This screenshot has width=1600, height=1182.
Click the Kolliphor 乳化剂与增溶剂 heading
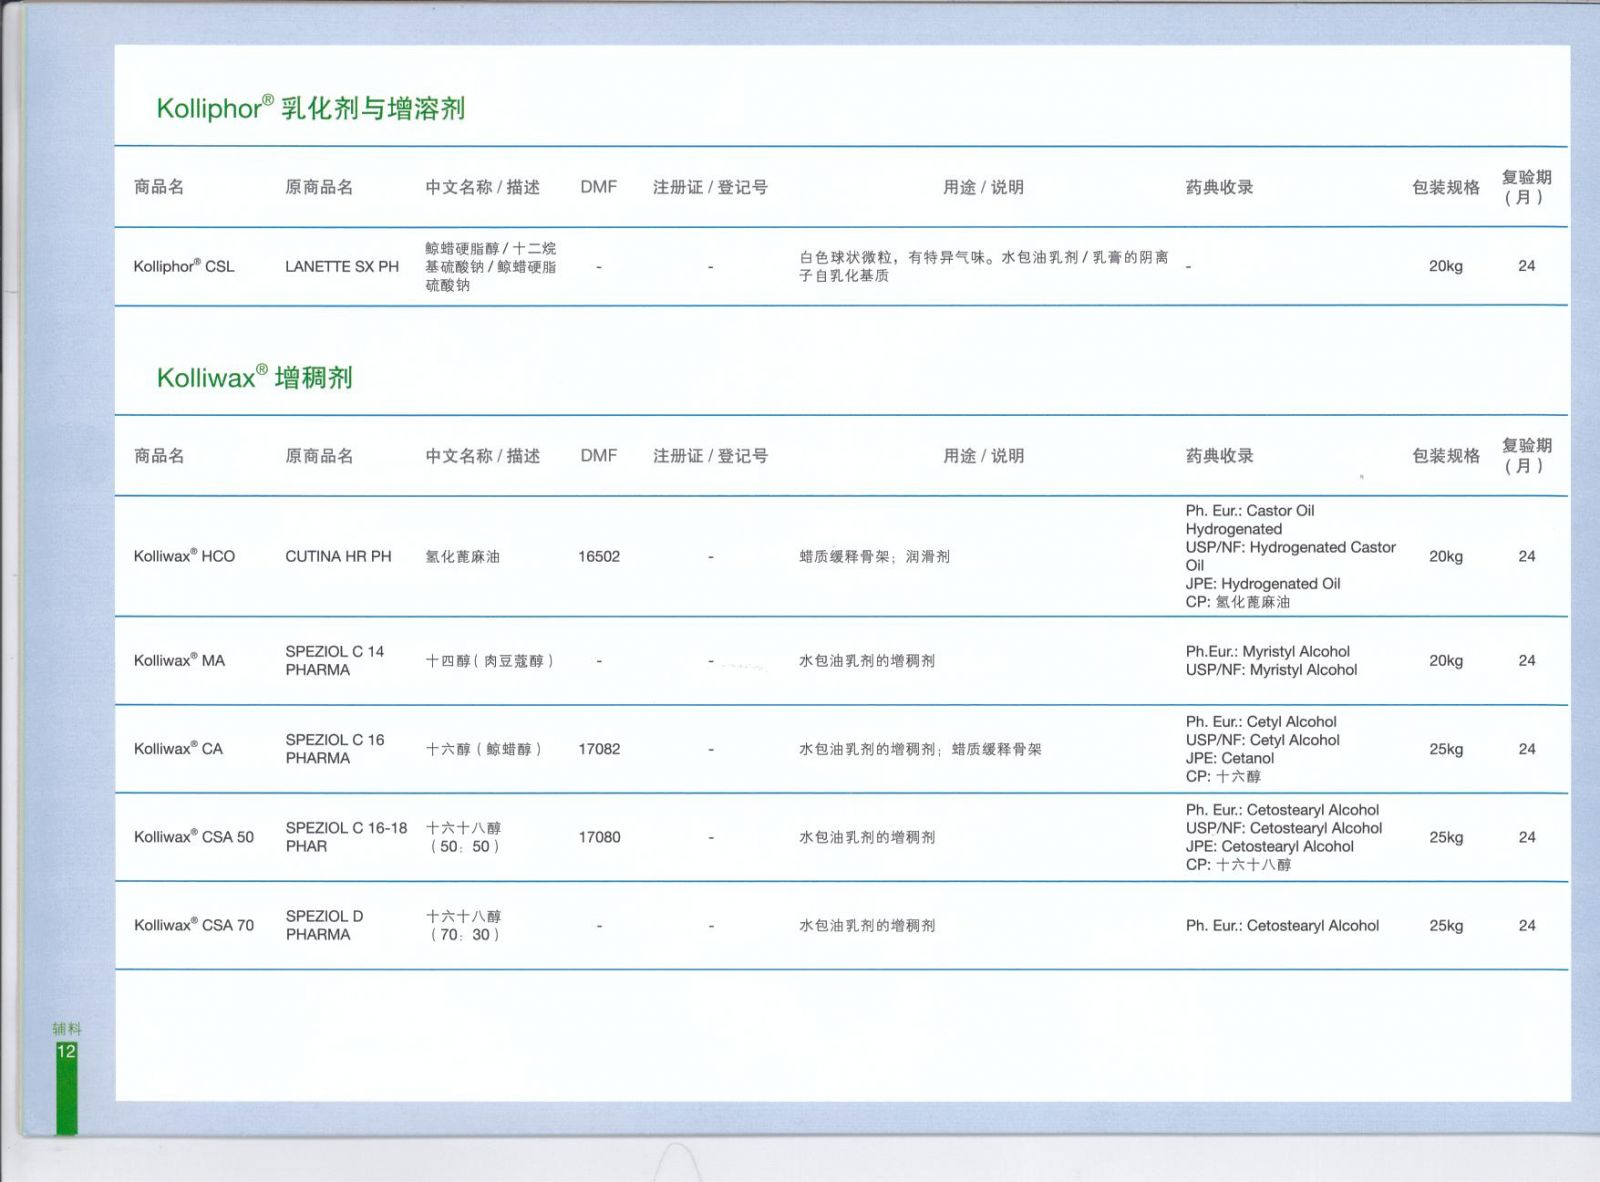pyautogui.click(x=311, y=108)
